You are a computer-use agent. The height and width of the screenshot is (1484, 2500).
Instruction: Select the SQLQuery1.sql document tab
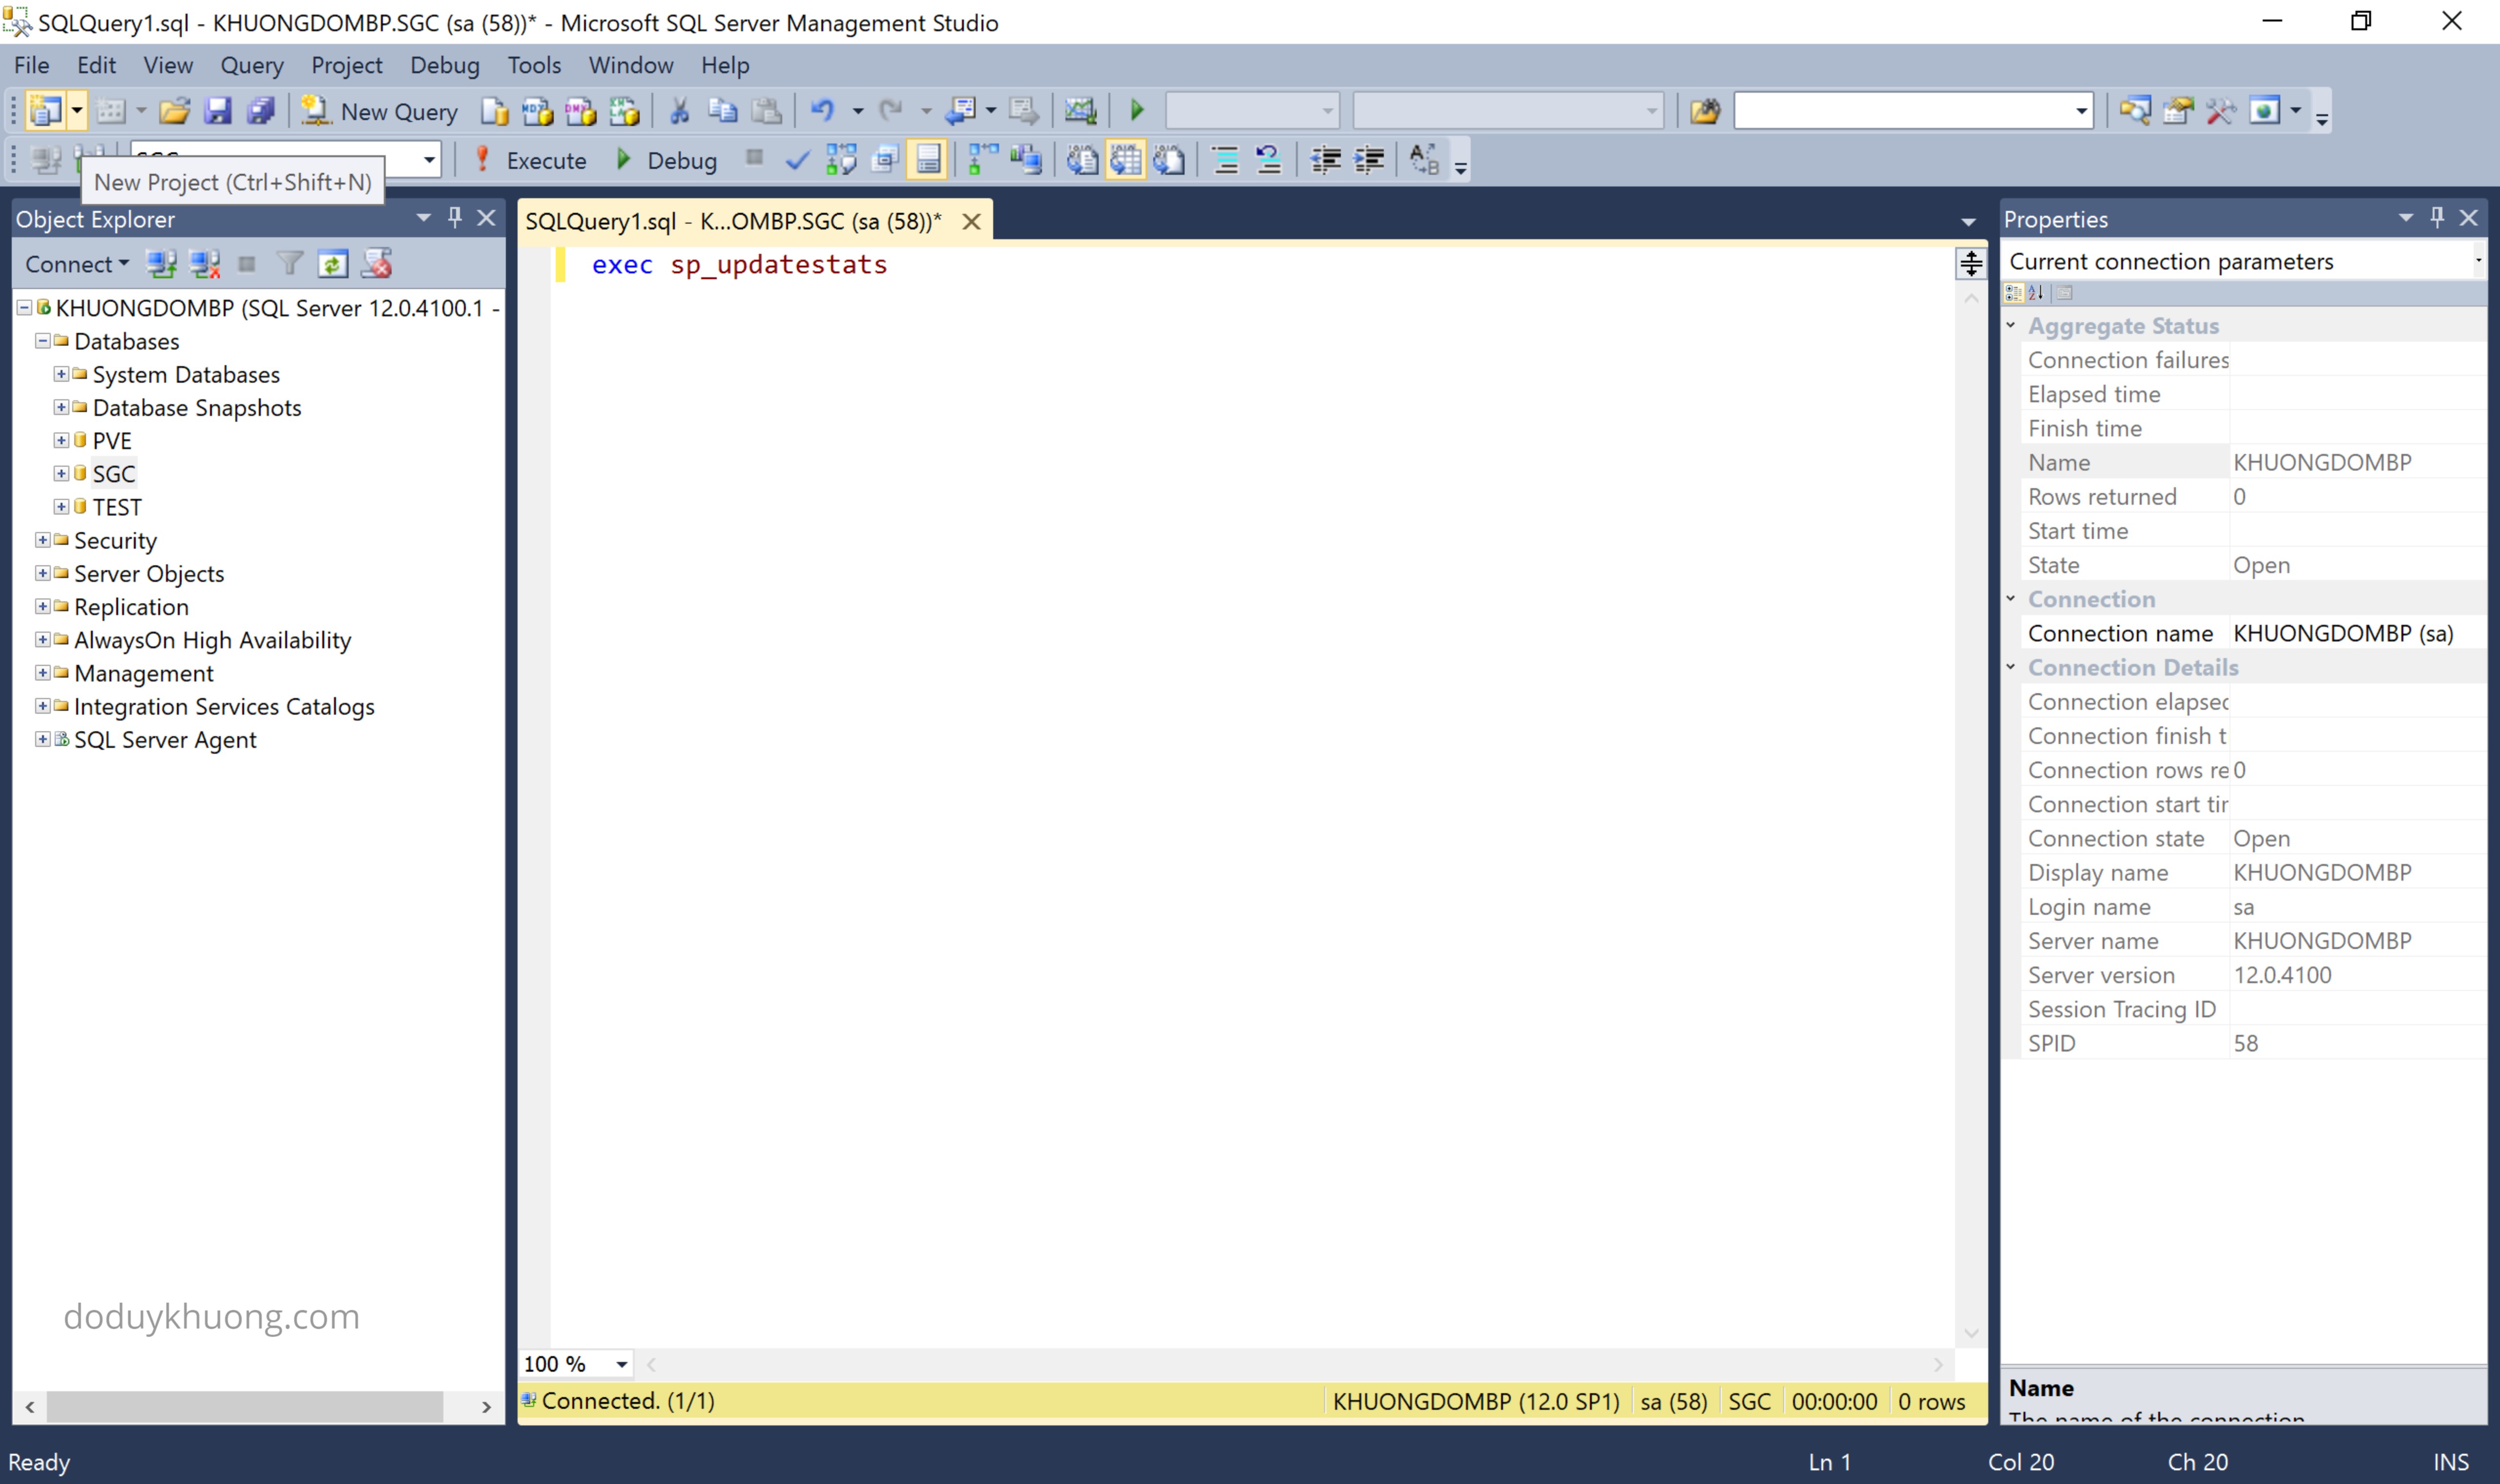click(x=733, y=221)
